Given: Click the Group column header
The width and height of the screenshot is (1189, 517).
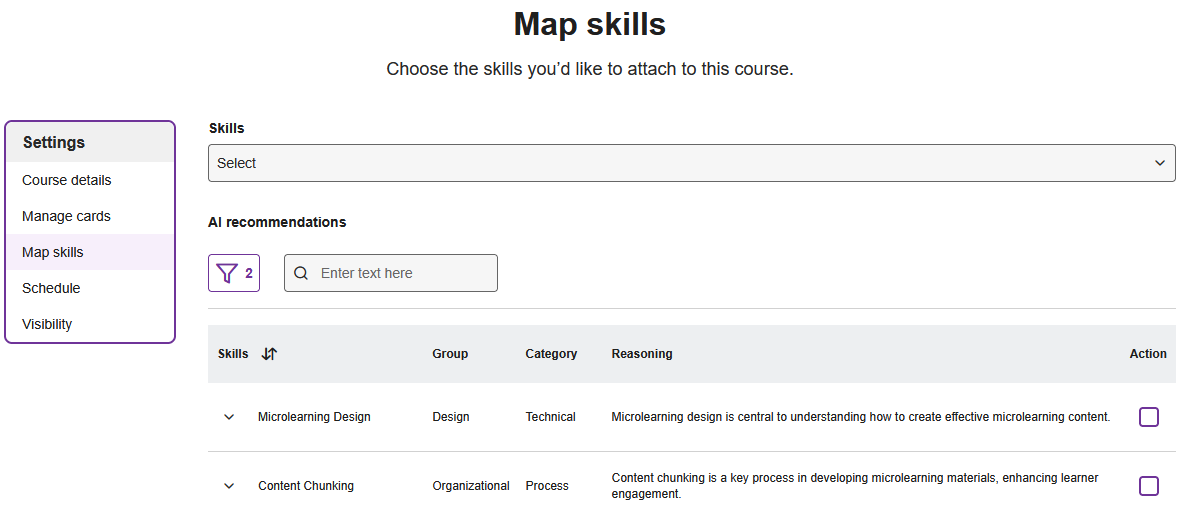Looking at the screenshot, I should [450, 354].
